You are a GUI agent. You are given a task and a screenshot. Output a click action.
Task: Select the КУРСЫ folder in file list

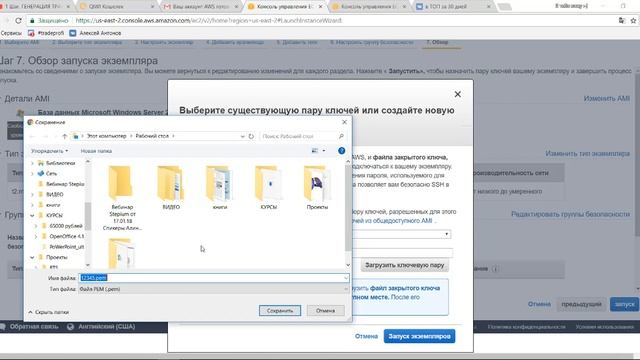coord(269,188)
